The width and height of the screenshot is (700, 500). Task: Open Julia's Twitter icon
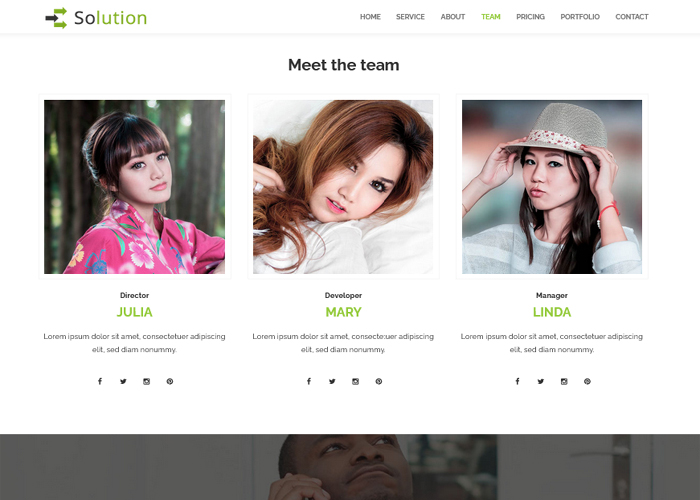(123, 381)
